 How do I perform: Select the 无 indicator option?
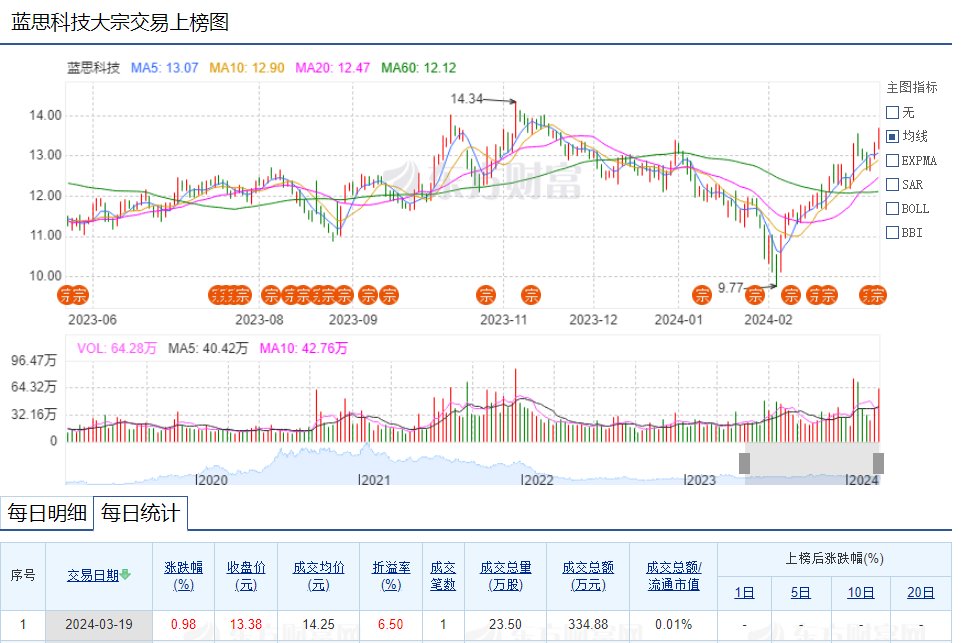(893, 112)
